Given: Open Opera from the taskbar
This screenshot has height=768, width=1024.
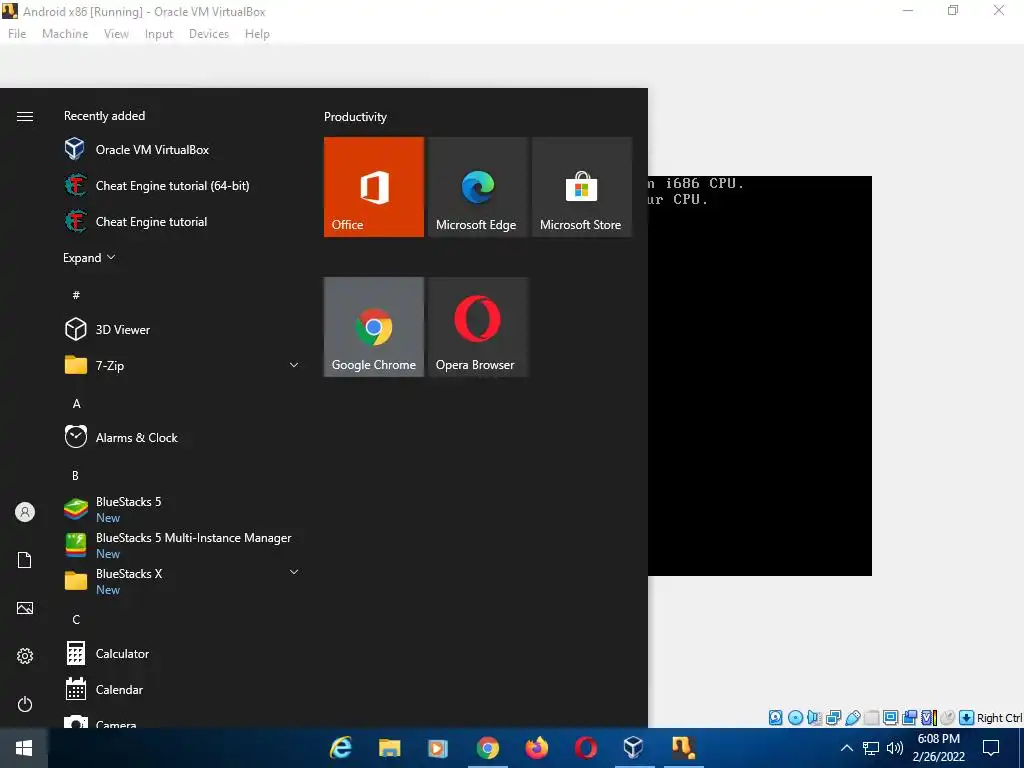Looking at the screenshot, I should pyautogui.click(x=585, y=748).
